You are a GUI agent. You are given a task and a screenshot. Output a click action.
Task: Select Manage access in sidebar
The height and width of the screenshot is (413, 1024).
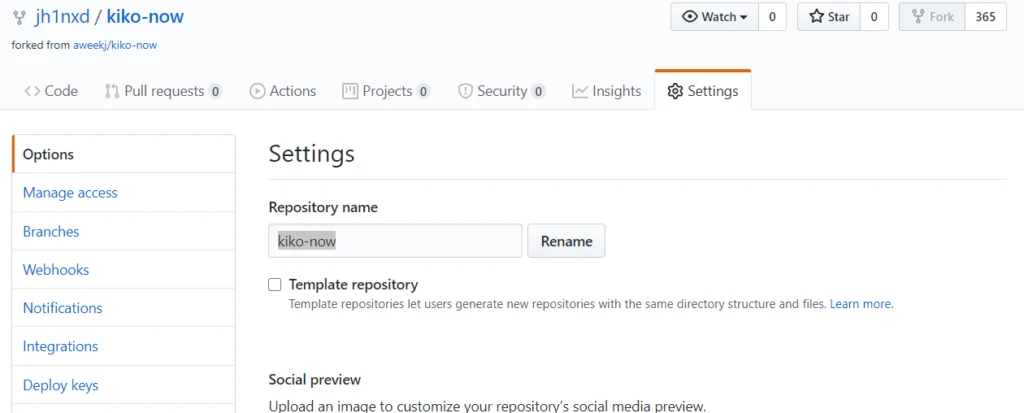(70, 193)
